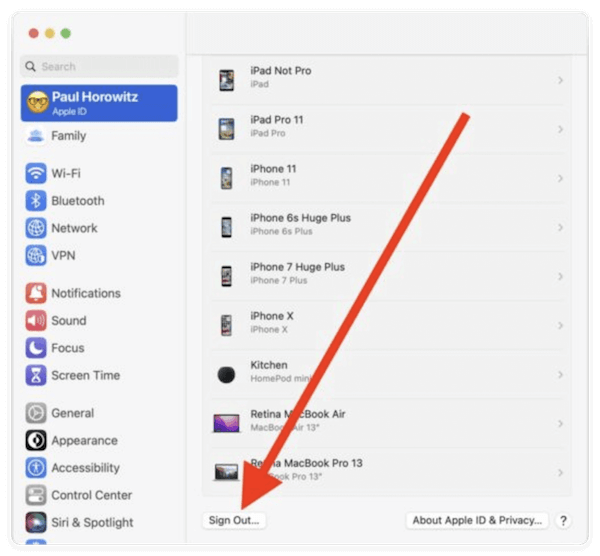Expand iPad Pro 11 row chevron

point(560,129)
